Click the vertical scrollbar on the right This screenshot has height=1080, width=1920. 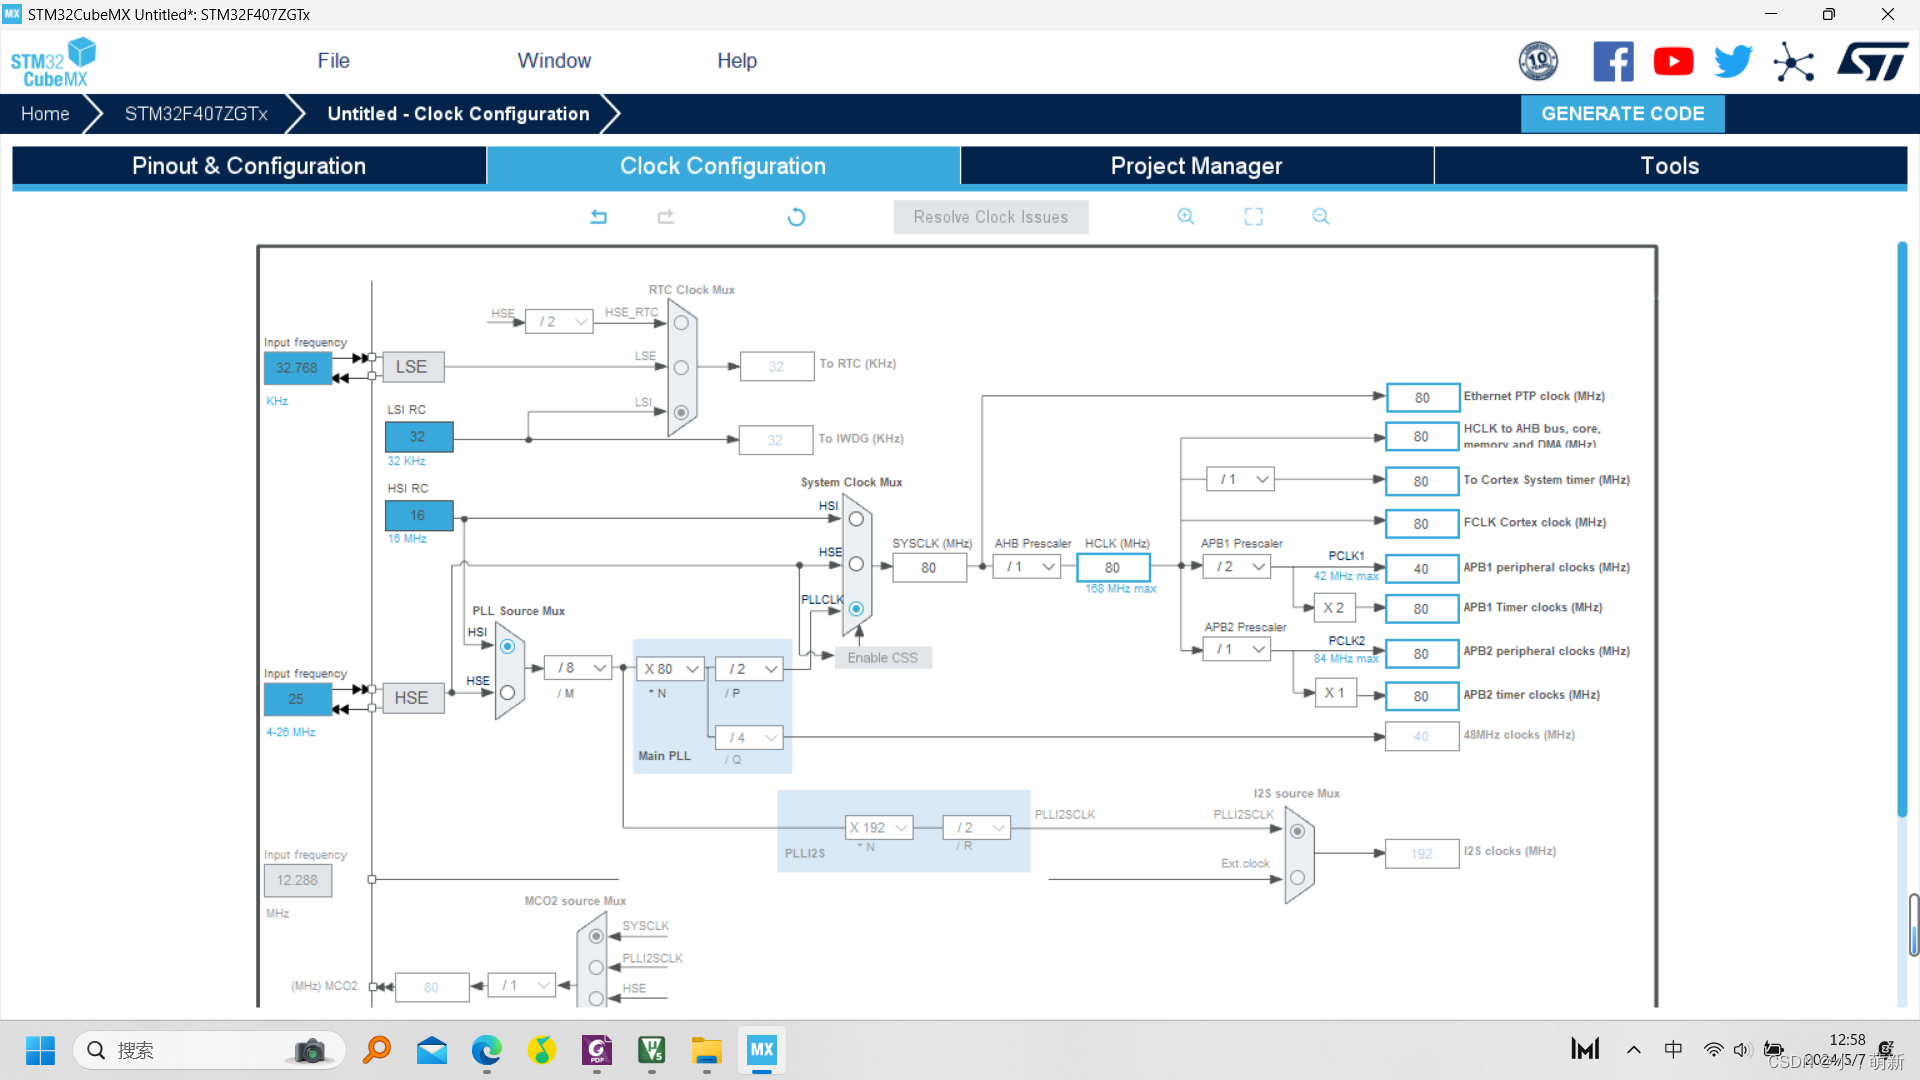(x=1902, y=530)
